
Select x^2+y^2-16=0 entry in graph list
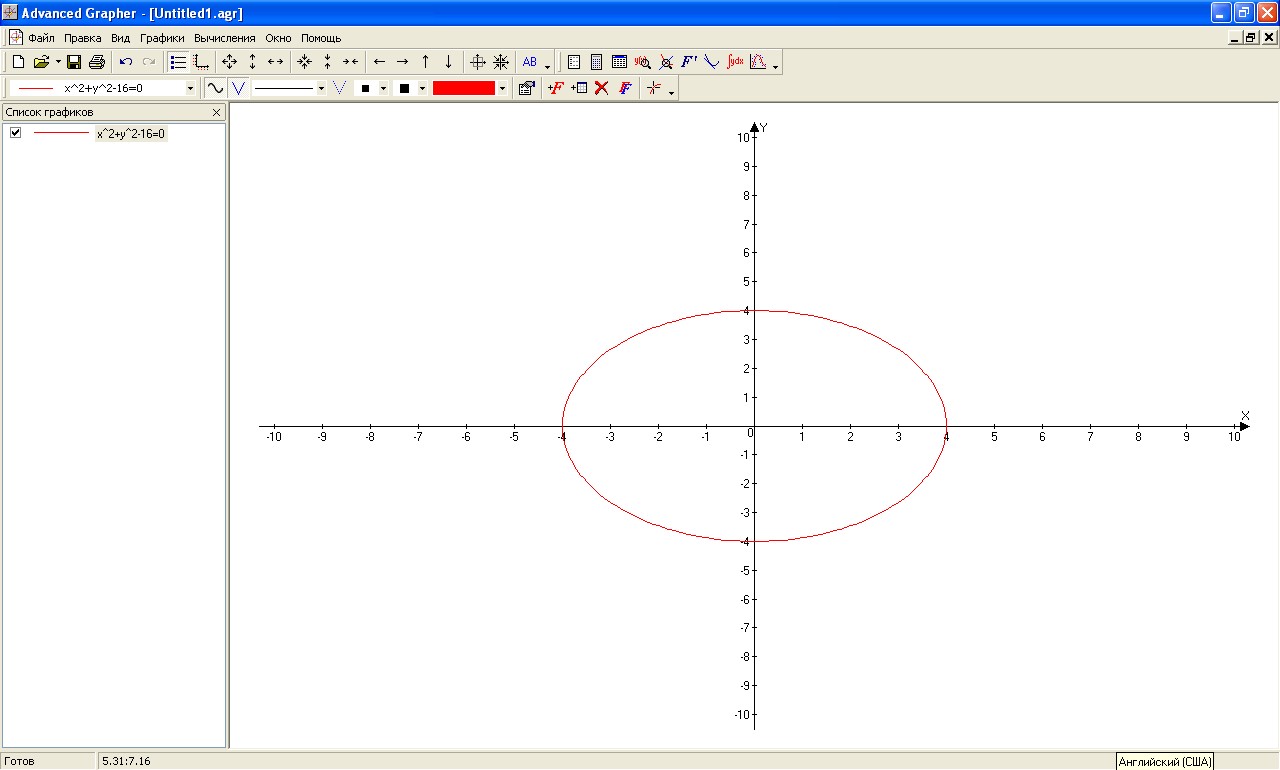click(x=131, y=133)
